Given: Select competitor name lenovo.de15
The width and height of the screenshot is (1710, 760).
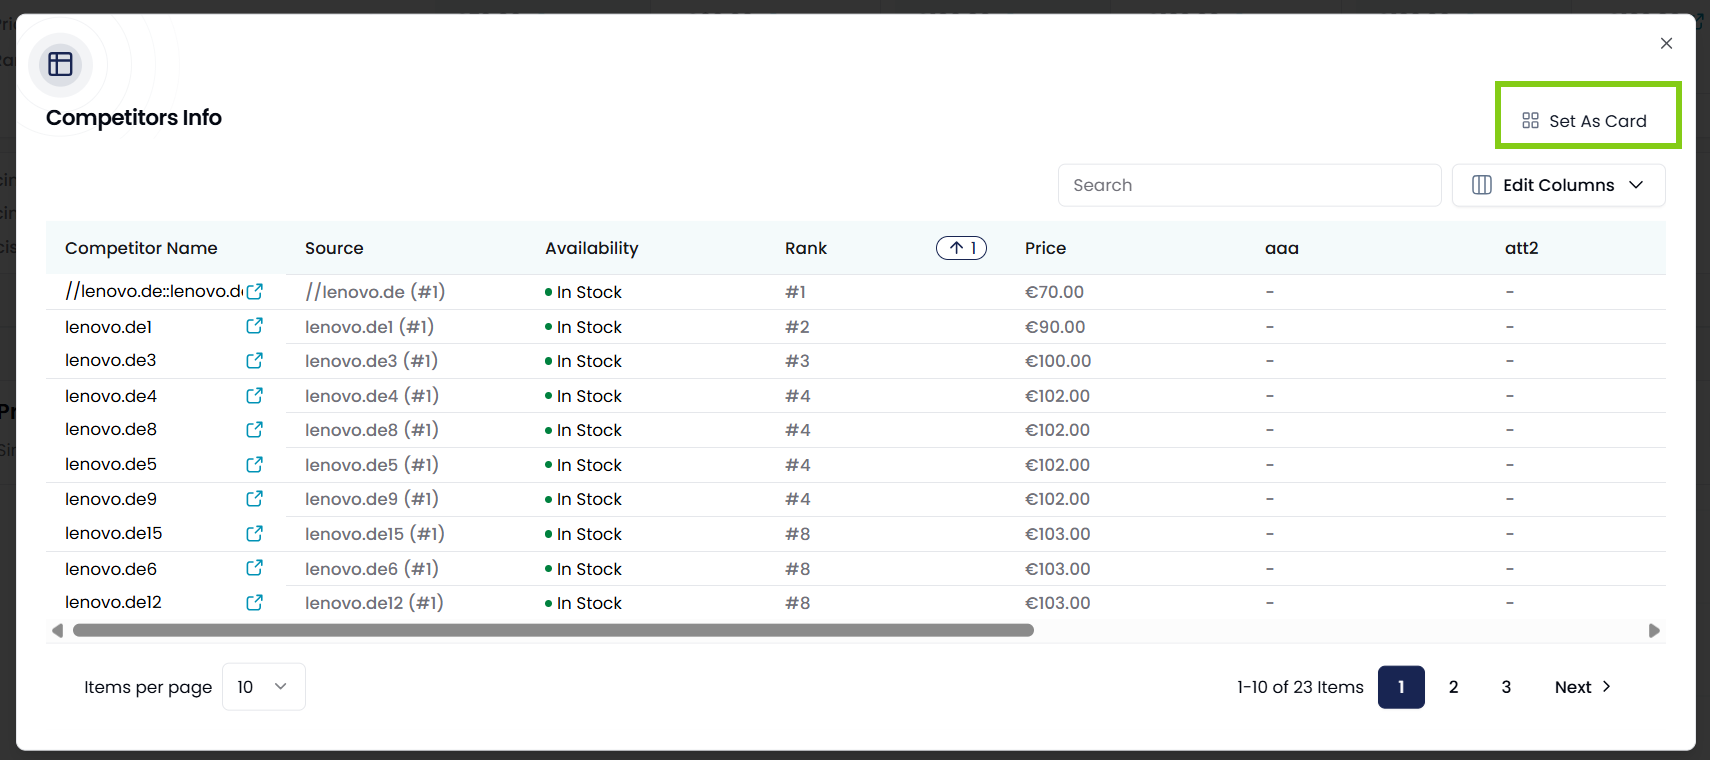Looking at the screenshot, I should click(x=113, y=533).
